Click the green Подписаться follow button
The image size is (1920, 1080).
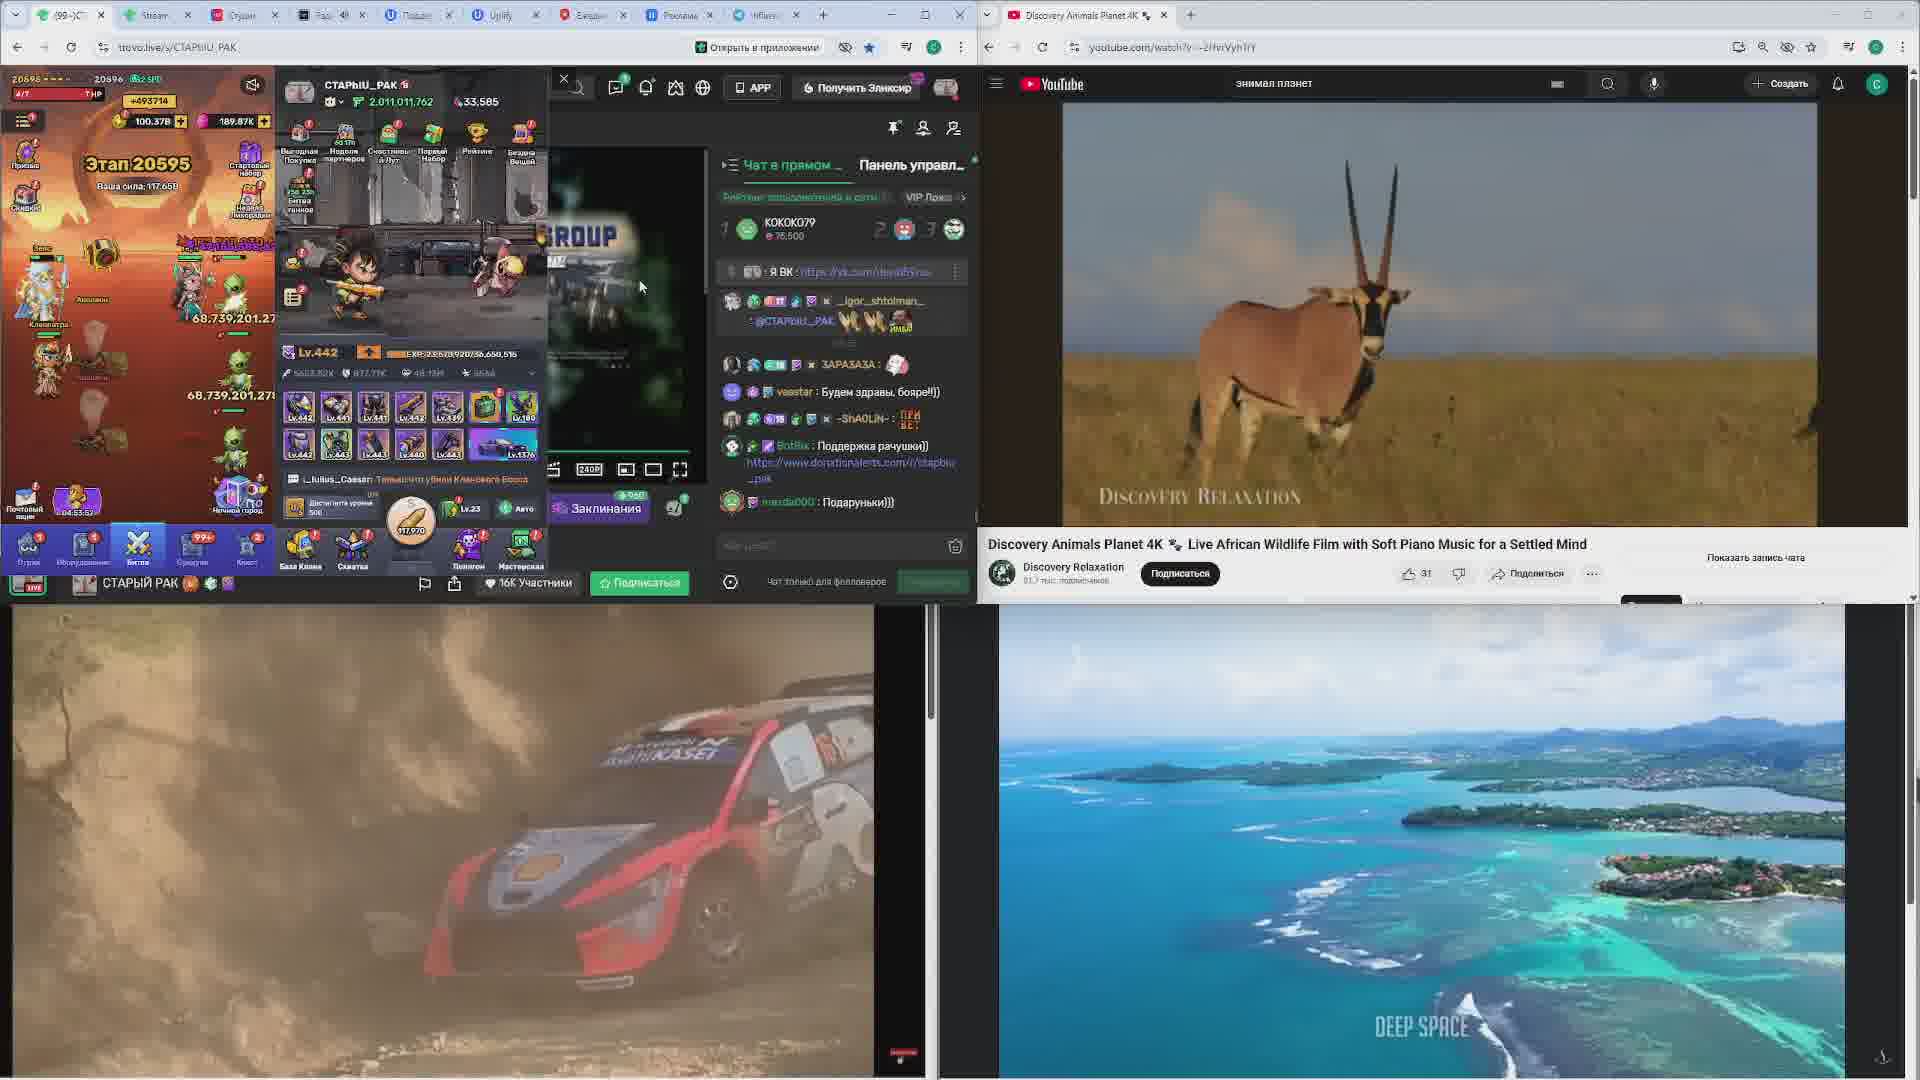tap(639, 583)
